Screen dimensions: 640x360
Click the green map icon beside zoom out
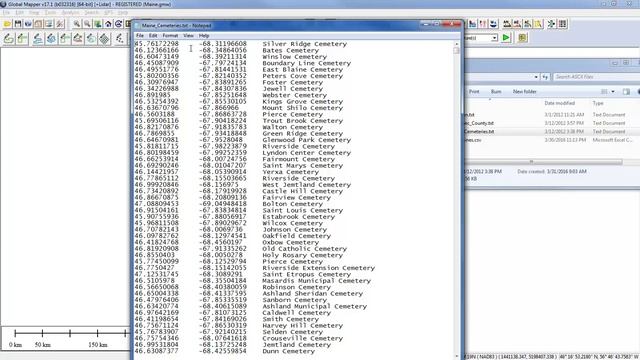click(98, 24)
